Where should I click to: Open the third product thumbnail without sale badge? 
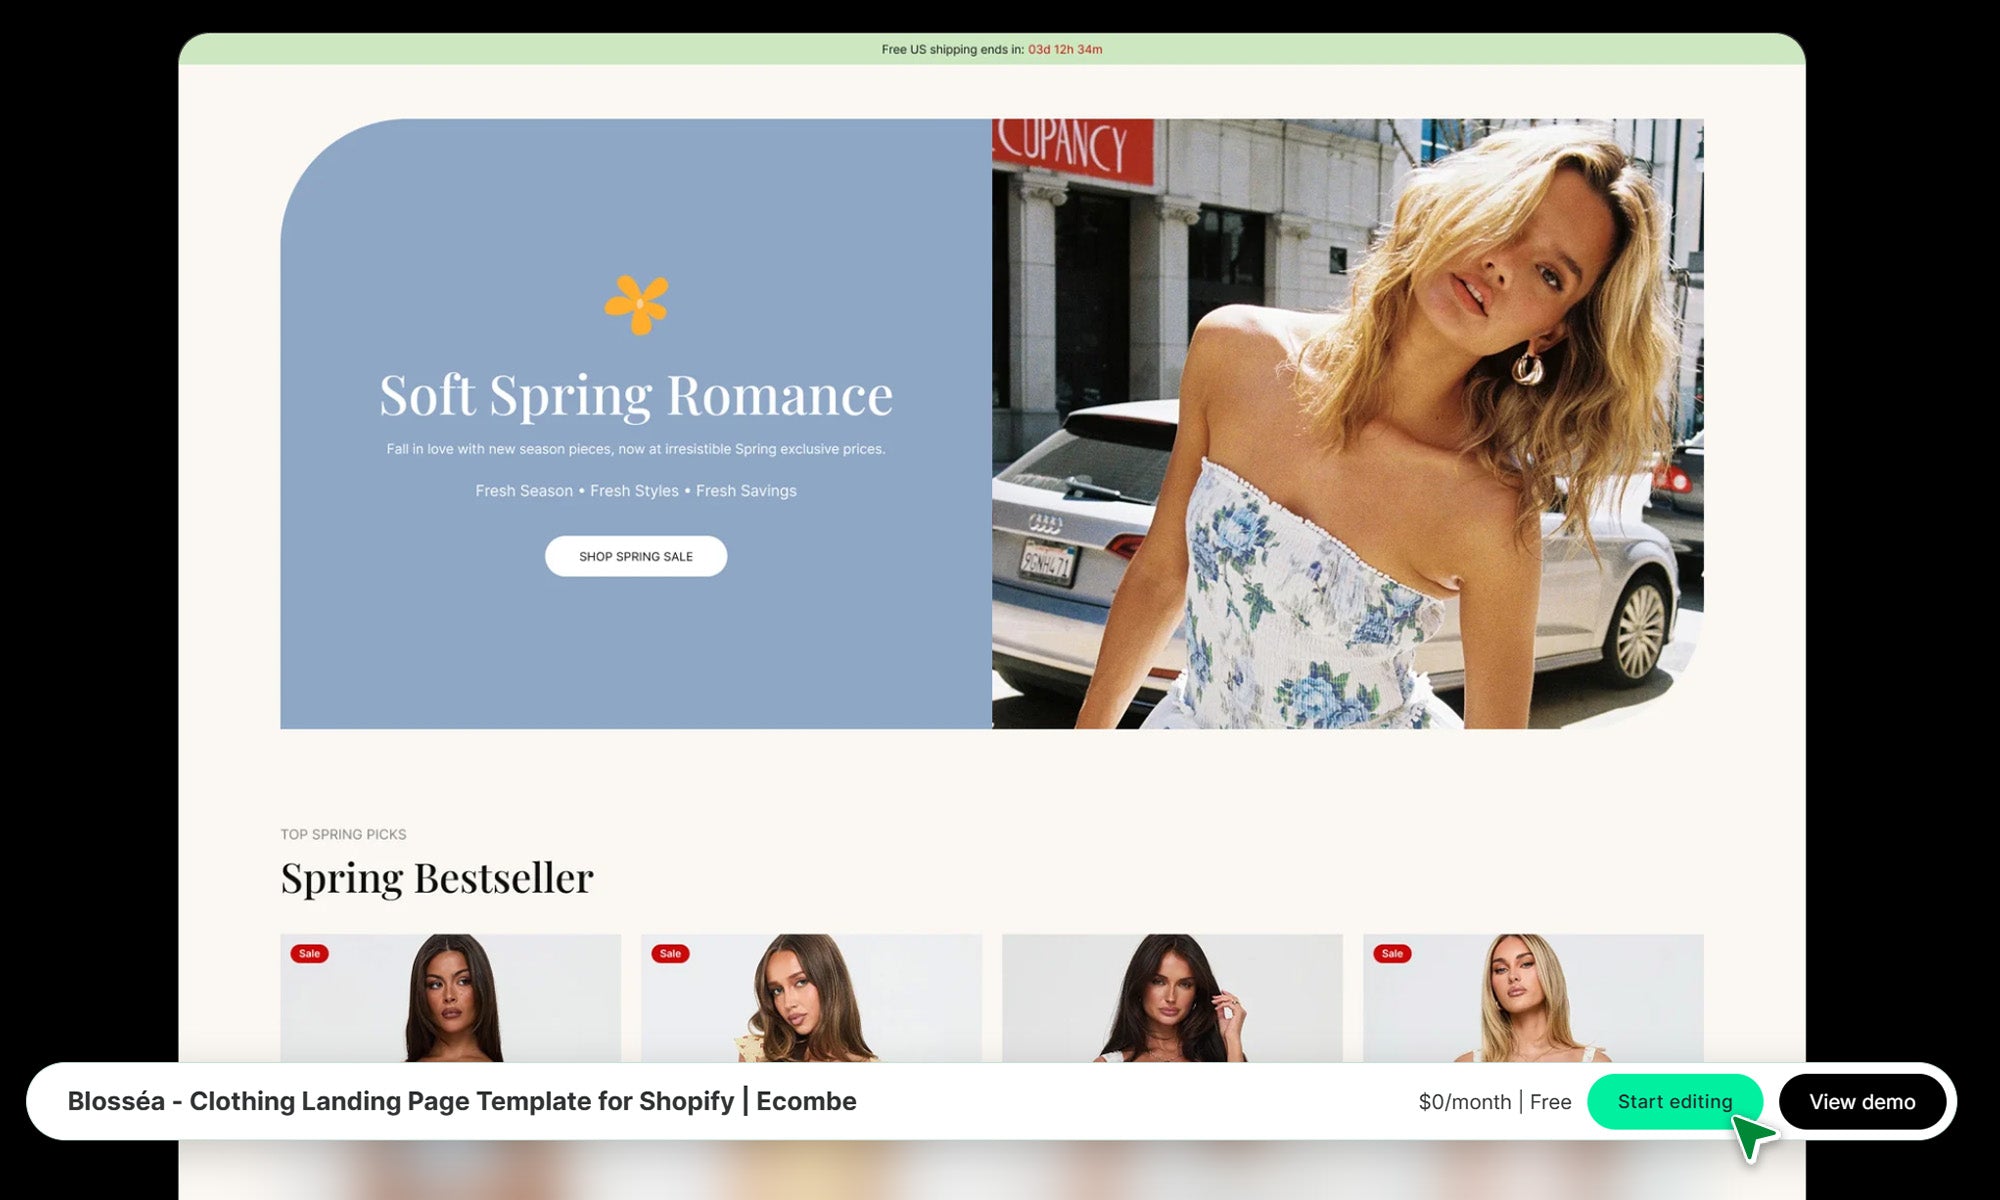pyautogui.click(x=1172, y=1000)
